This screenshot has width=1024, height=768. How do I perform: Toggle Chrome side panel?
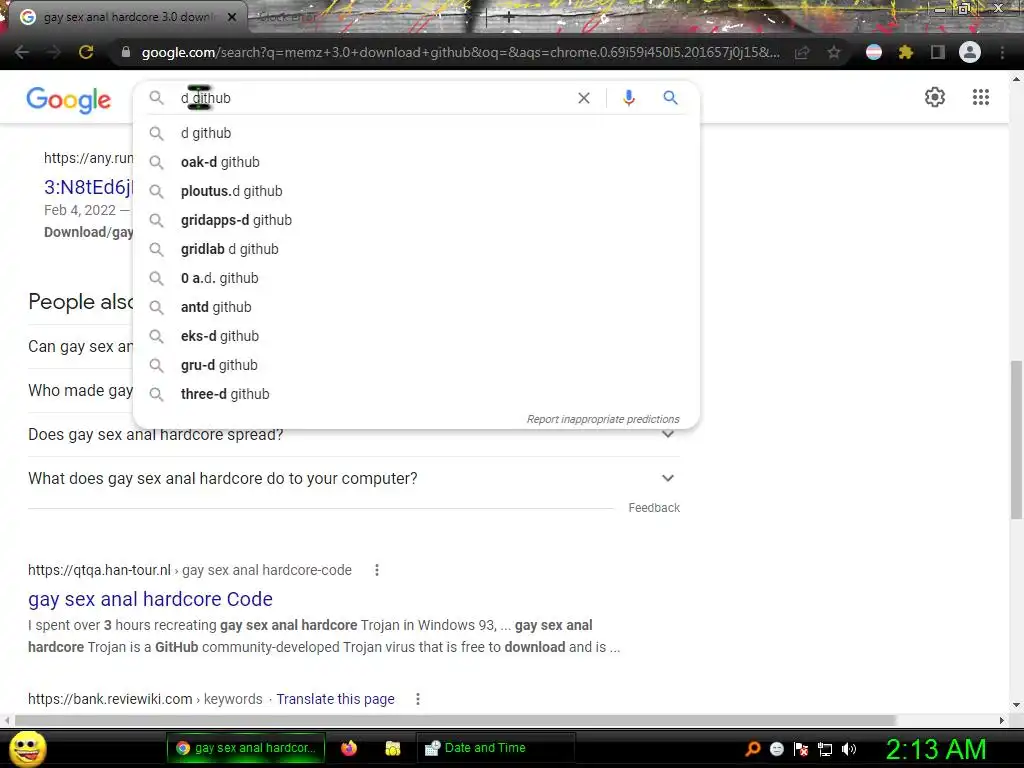pos(938,52)
